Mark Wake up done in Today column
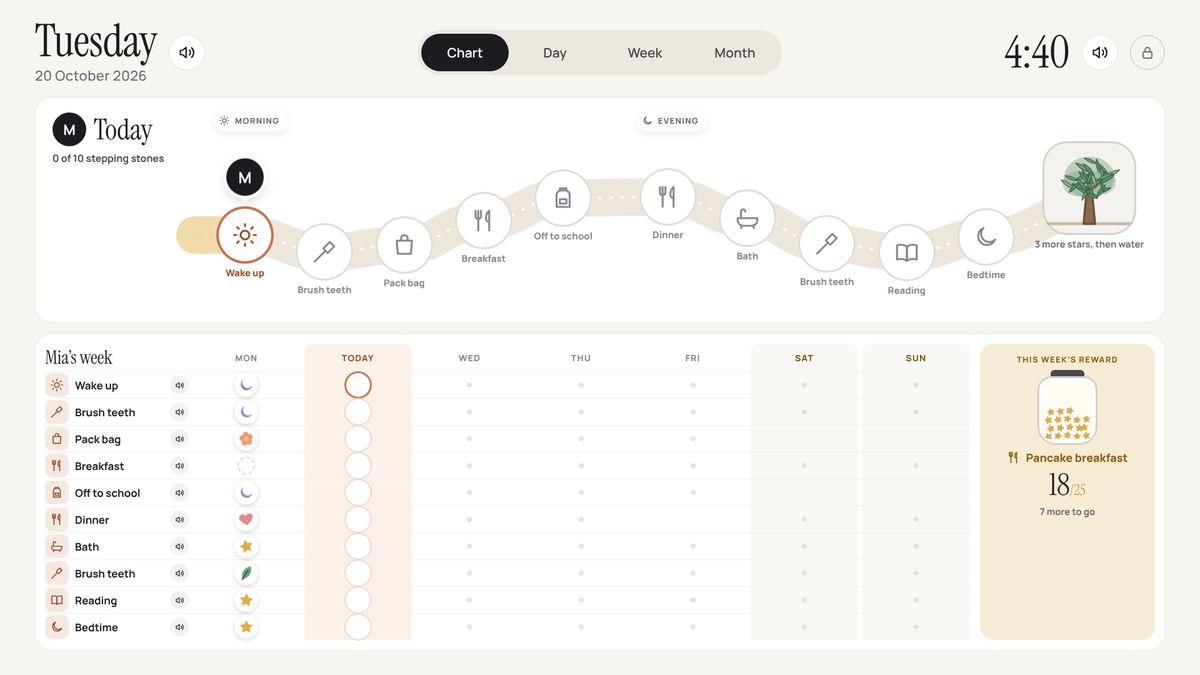The width and height of the screenshot is (1200, 675). point(358,385)
